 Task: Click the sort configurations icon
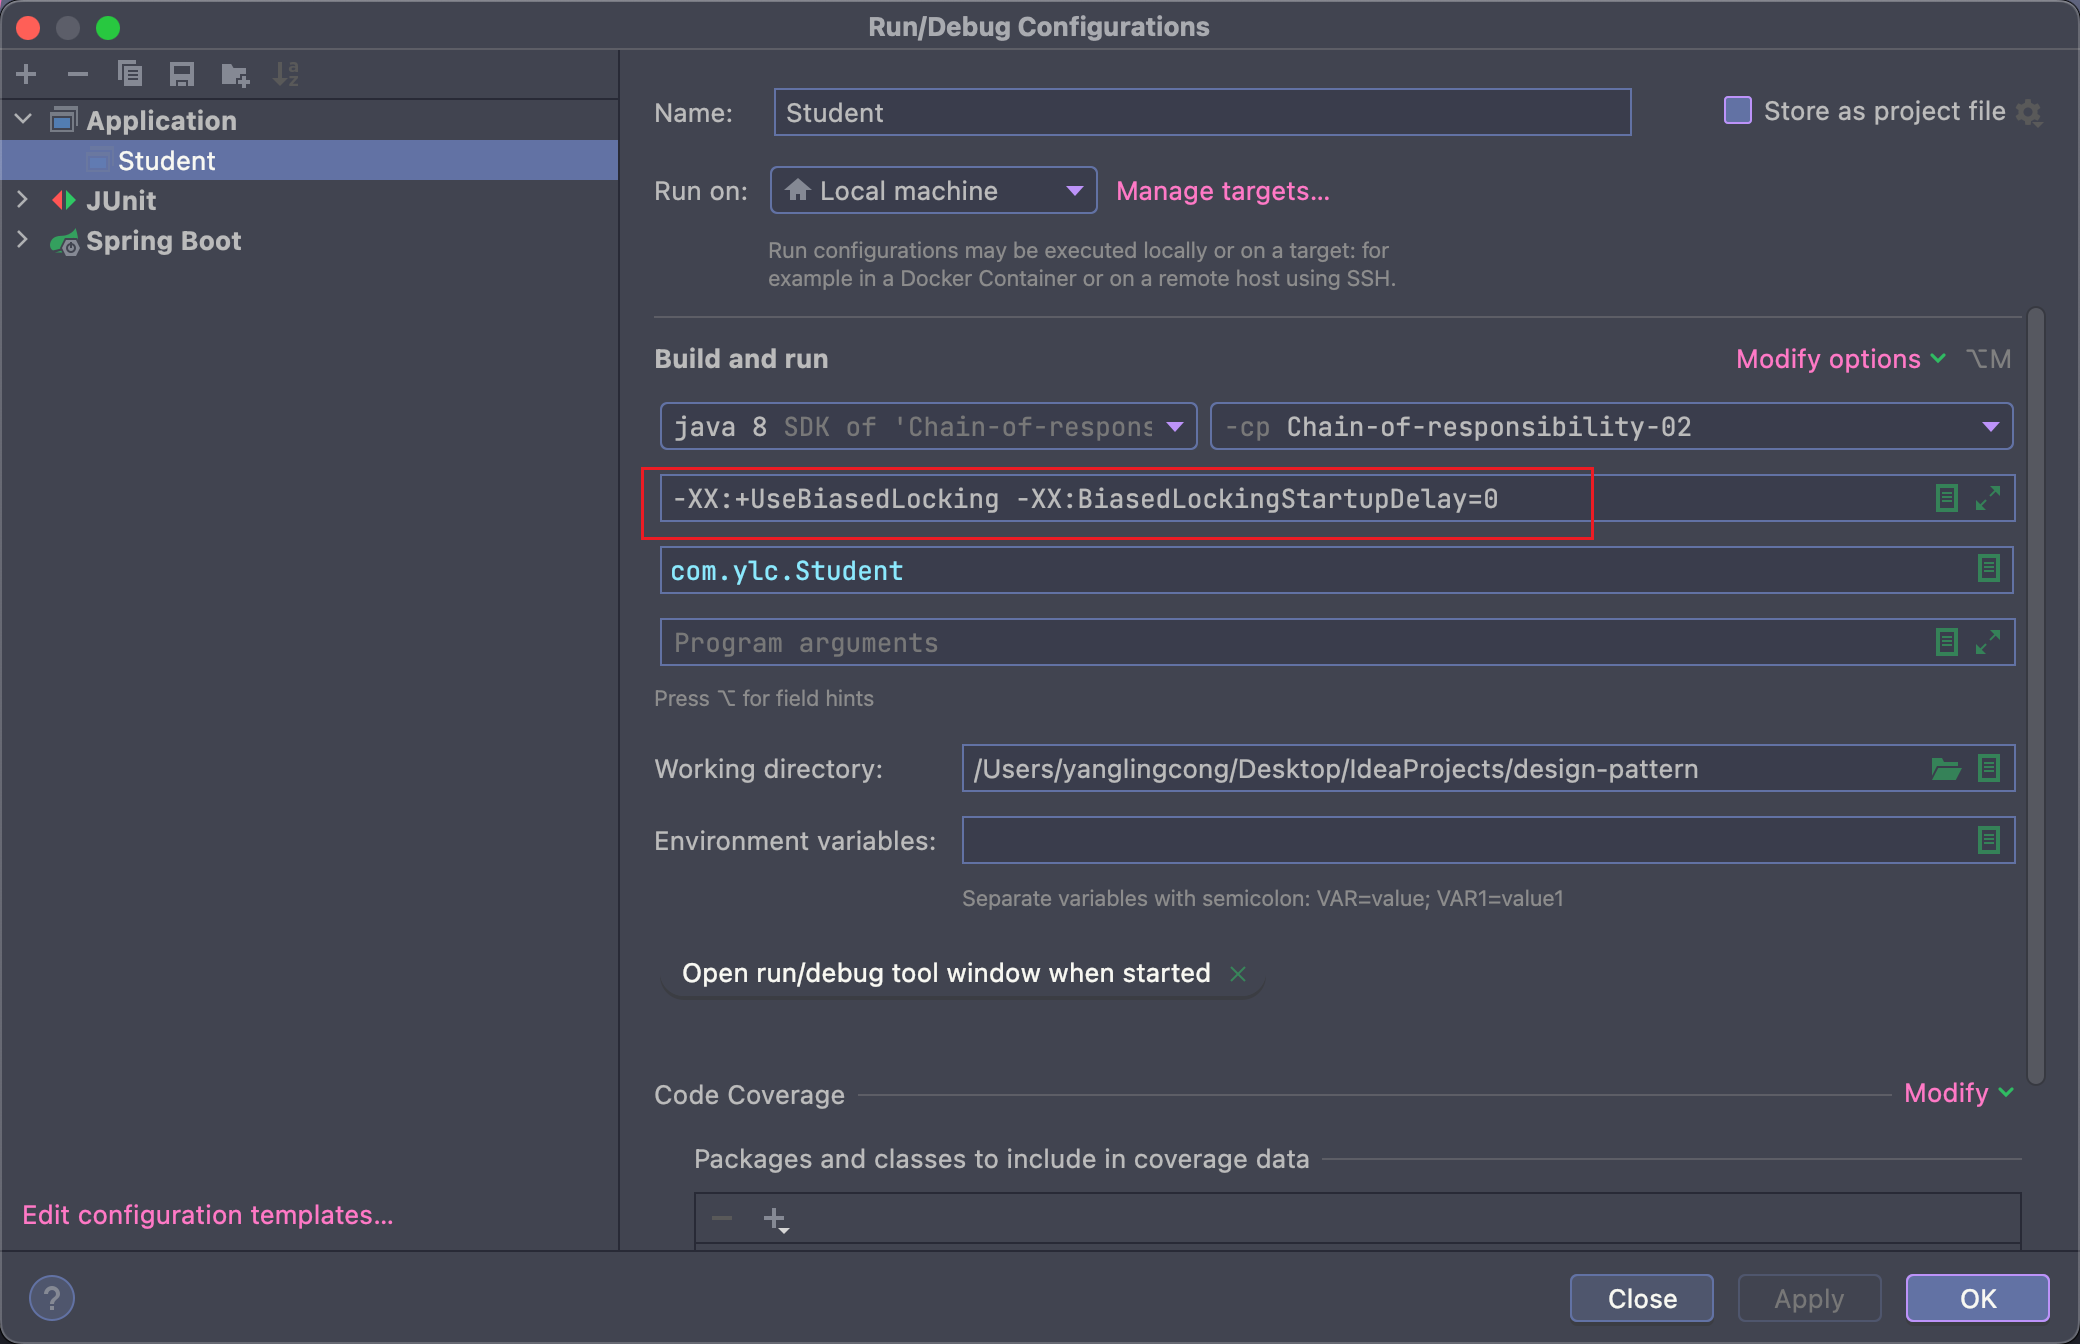[x=290, y=73]
